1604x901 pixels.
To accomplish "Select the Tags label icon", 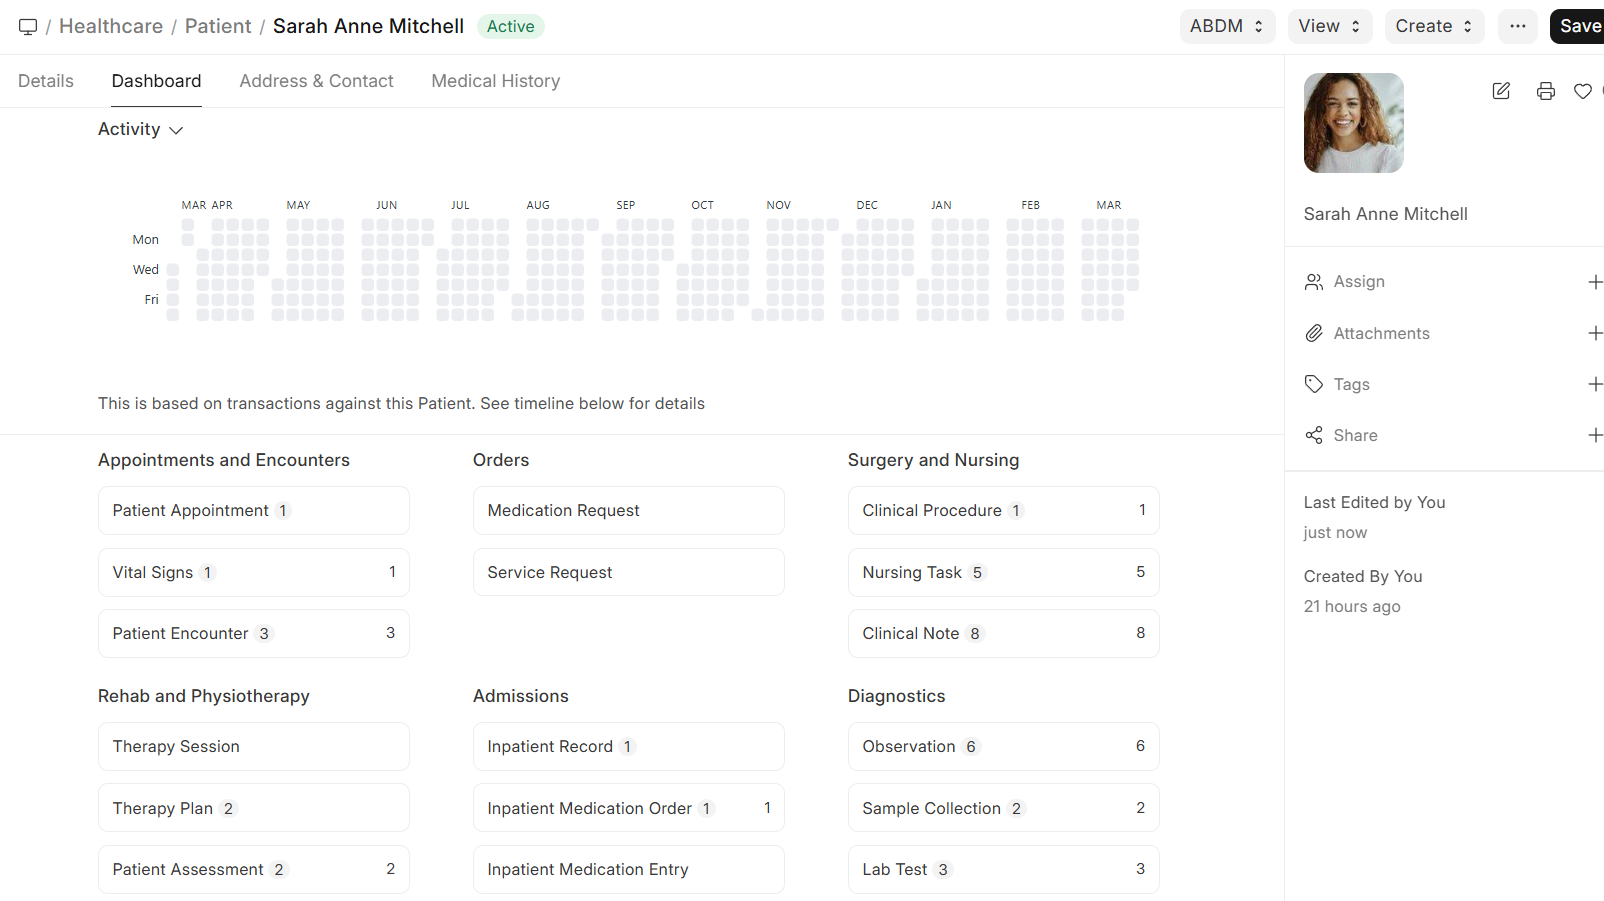I will (1314, 384).
